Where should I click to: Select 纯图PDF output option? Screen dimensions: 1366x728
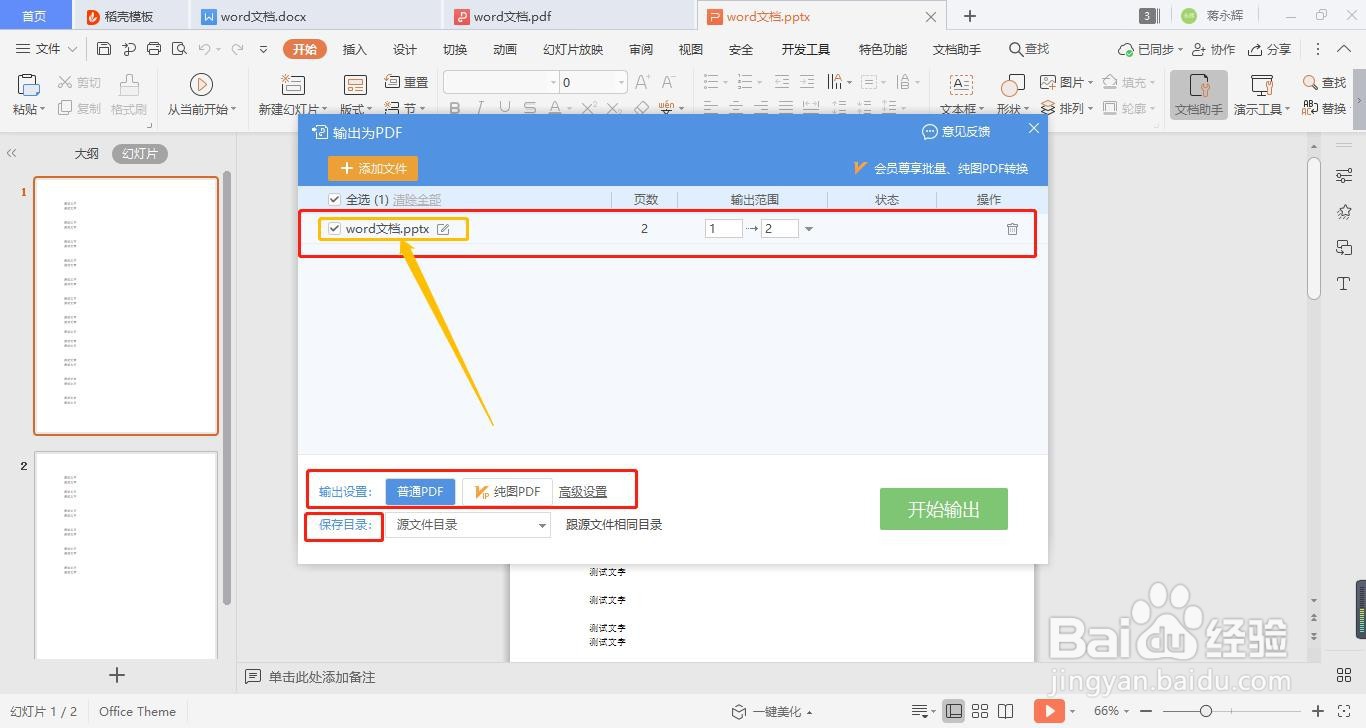[x=506, y=491]
